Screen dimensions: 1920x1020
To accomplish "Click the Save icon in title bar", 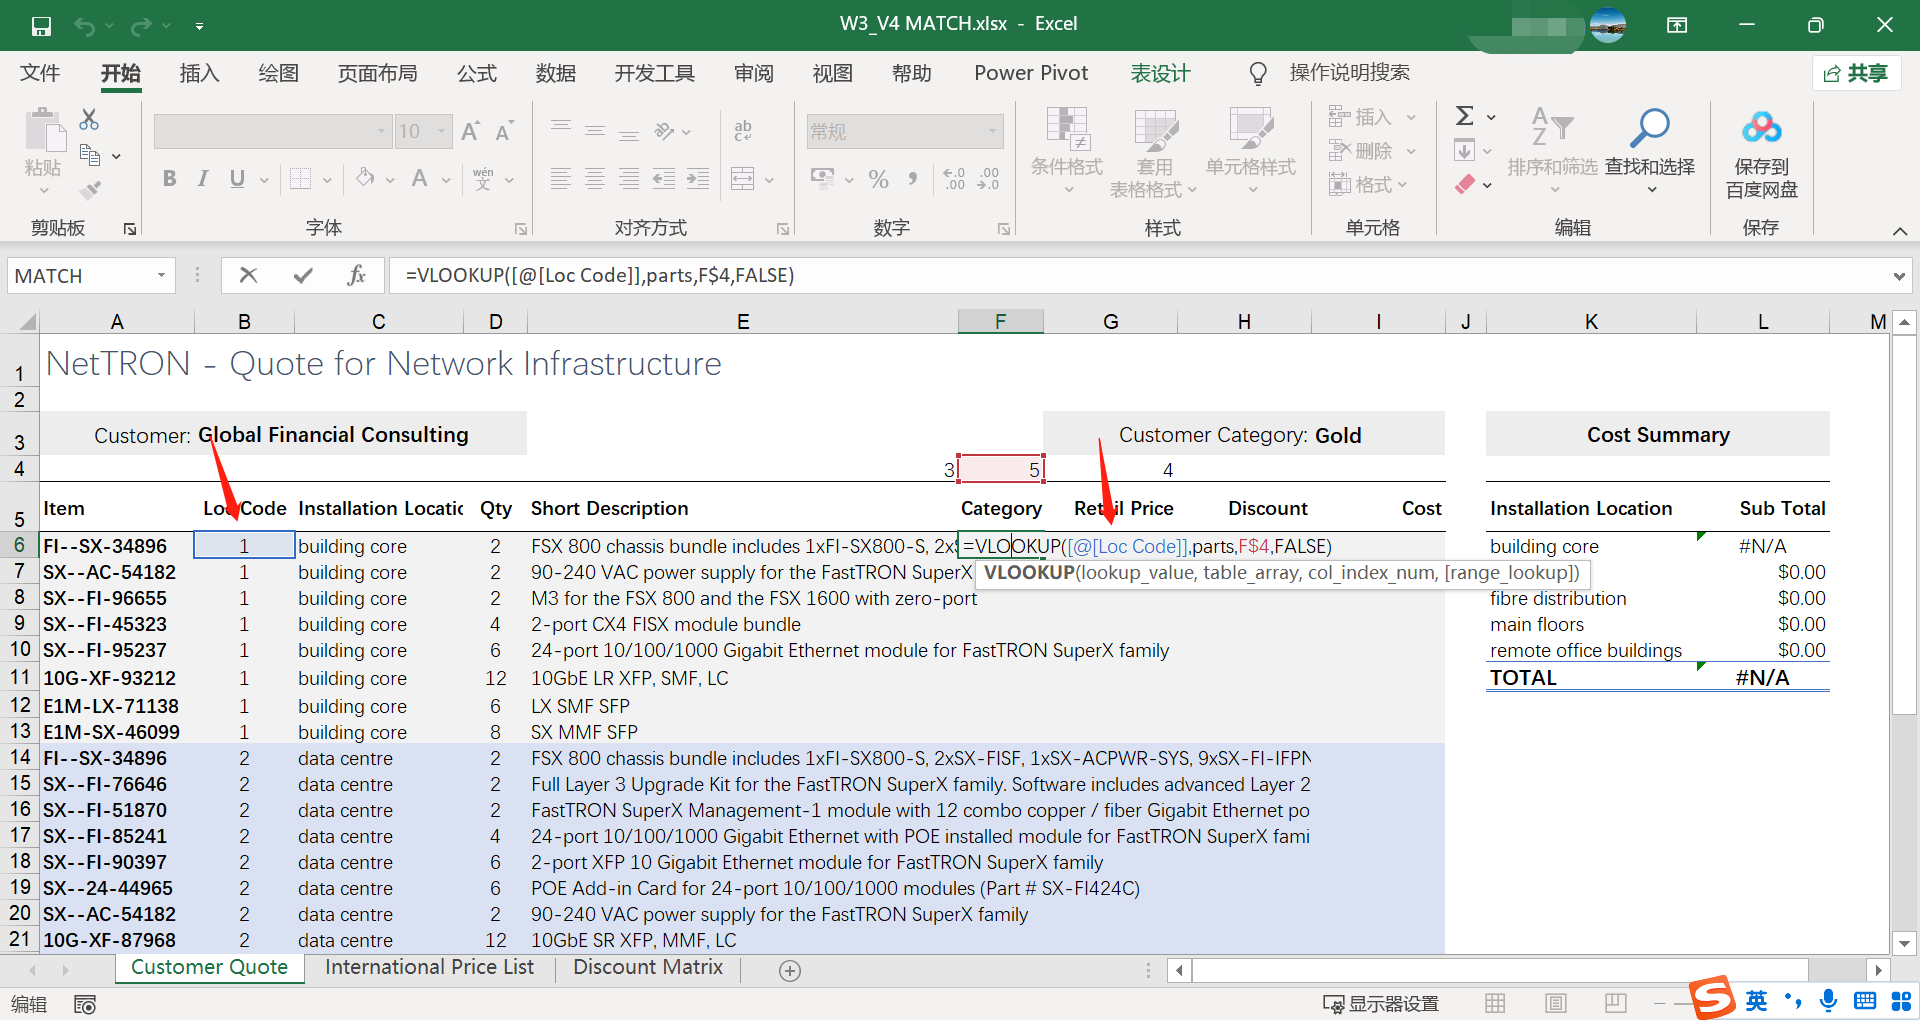I will [x=41, y=26].
